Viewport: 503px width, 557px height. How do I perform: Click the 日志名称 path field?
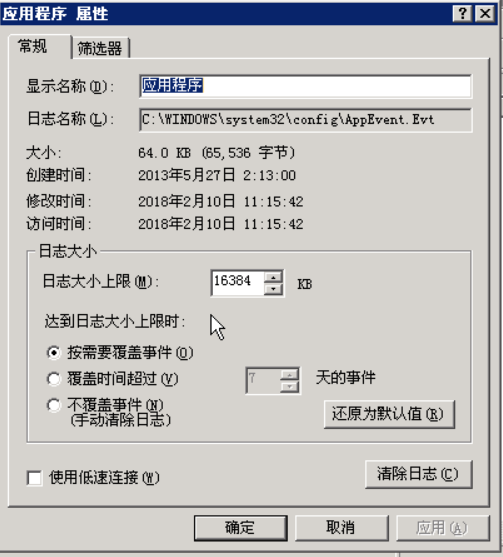click(x=305, y=120)
